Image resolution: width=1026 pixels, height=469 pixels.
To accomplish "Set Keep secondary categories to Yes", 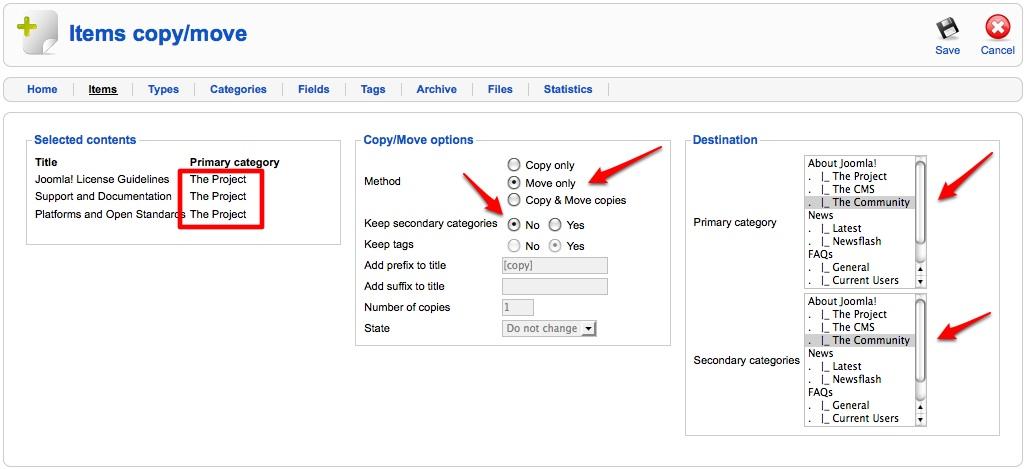I will coord(555,225).
